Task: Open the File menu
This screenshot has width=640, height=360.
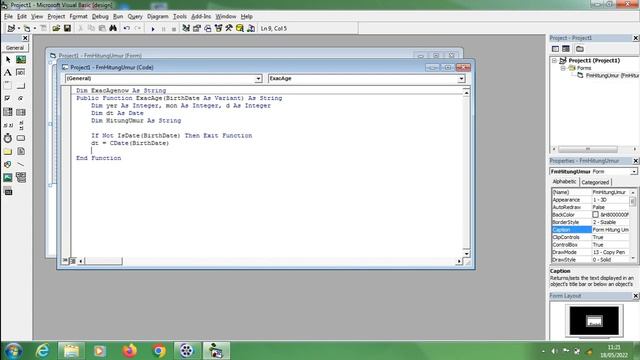Action: tap(8, 16)
